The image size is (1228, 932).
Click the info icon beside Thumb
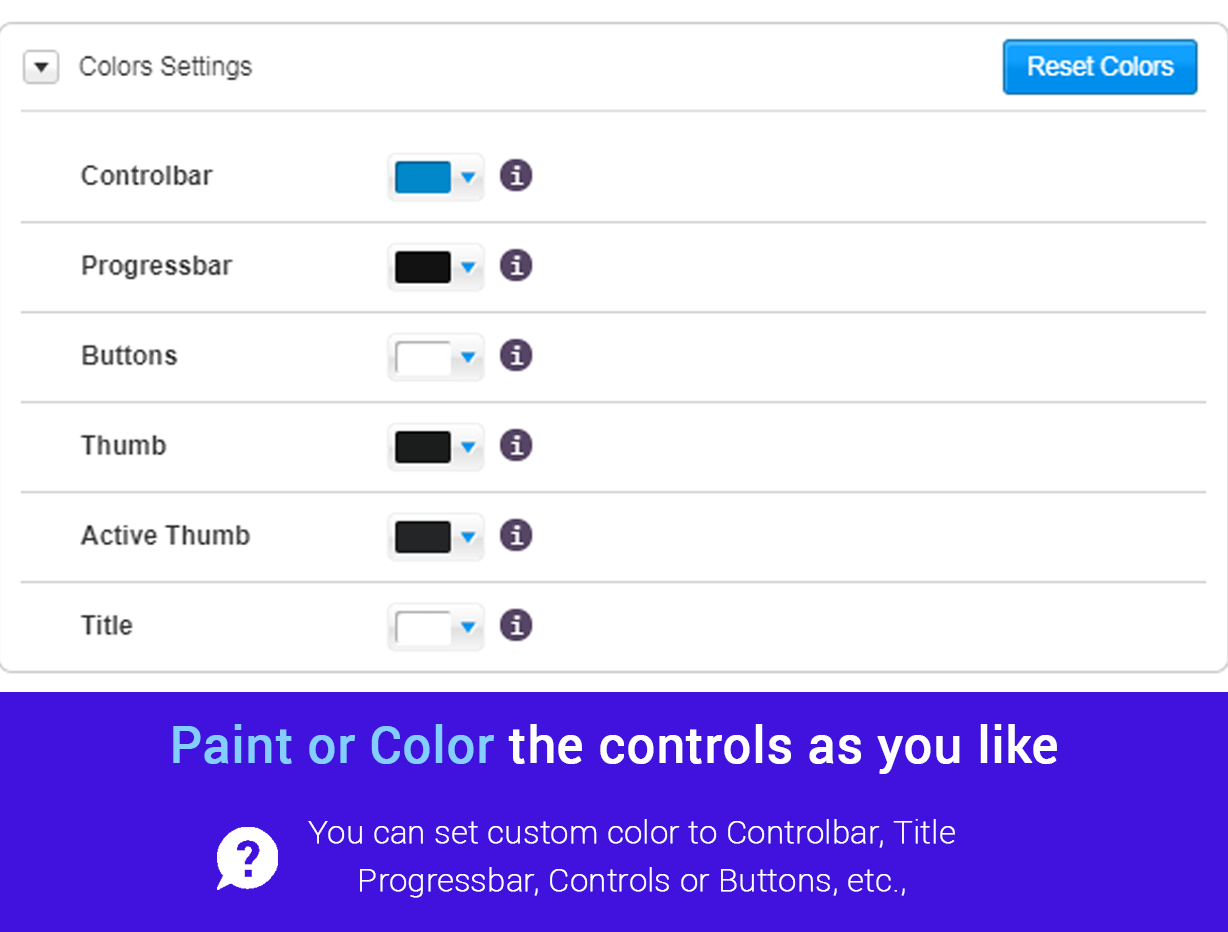(x=515, y=446)
